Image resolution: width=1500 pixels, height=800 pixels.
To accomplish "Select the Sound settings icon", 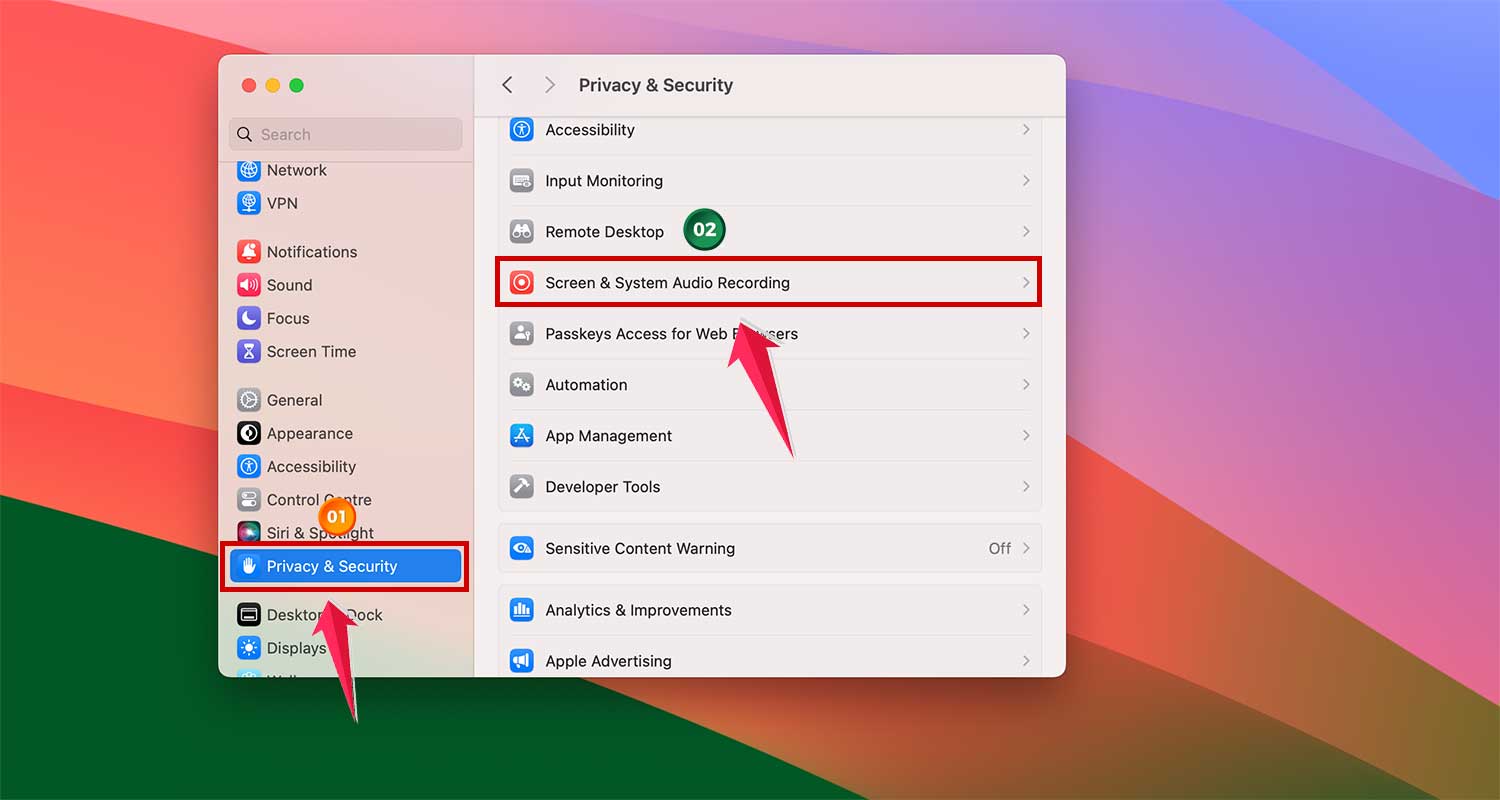I will click(x=248, y=285).
